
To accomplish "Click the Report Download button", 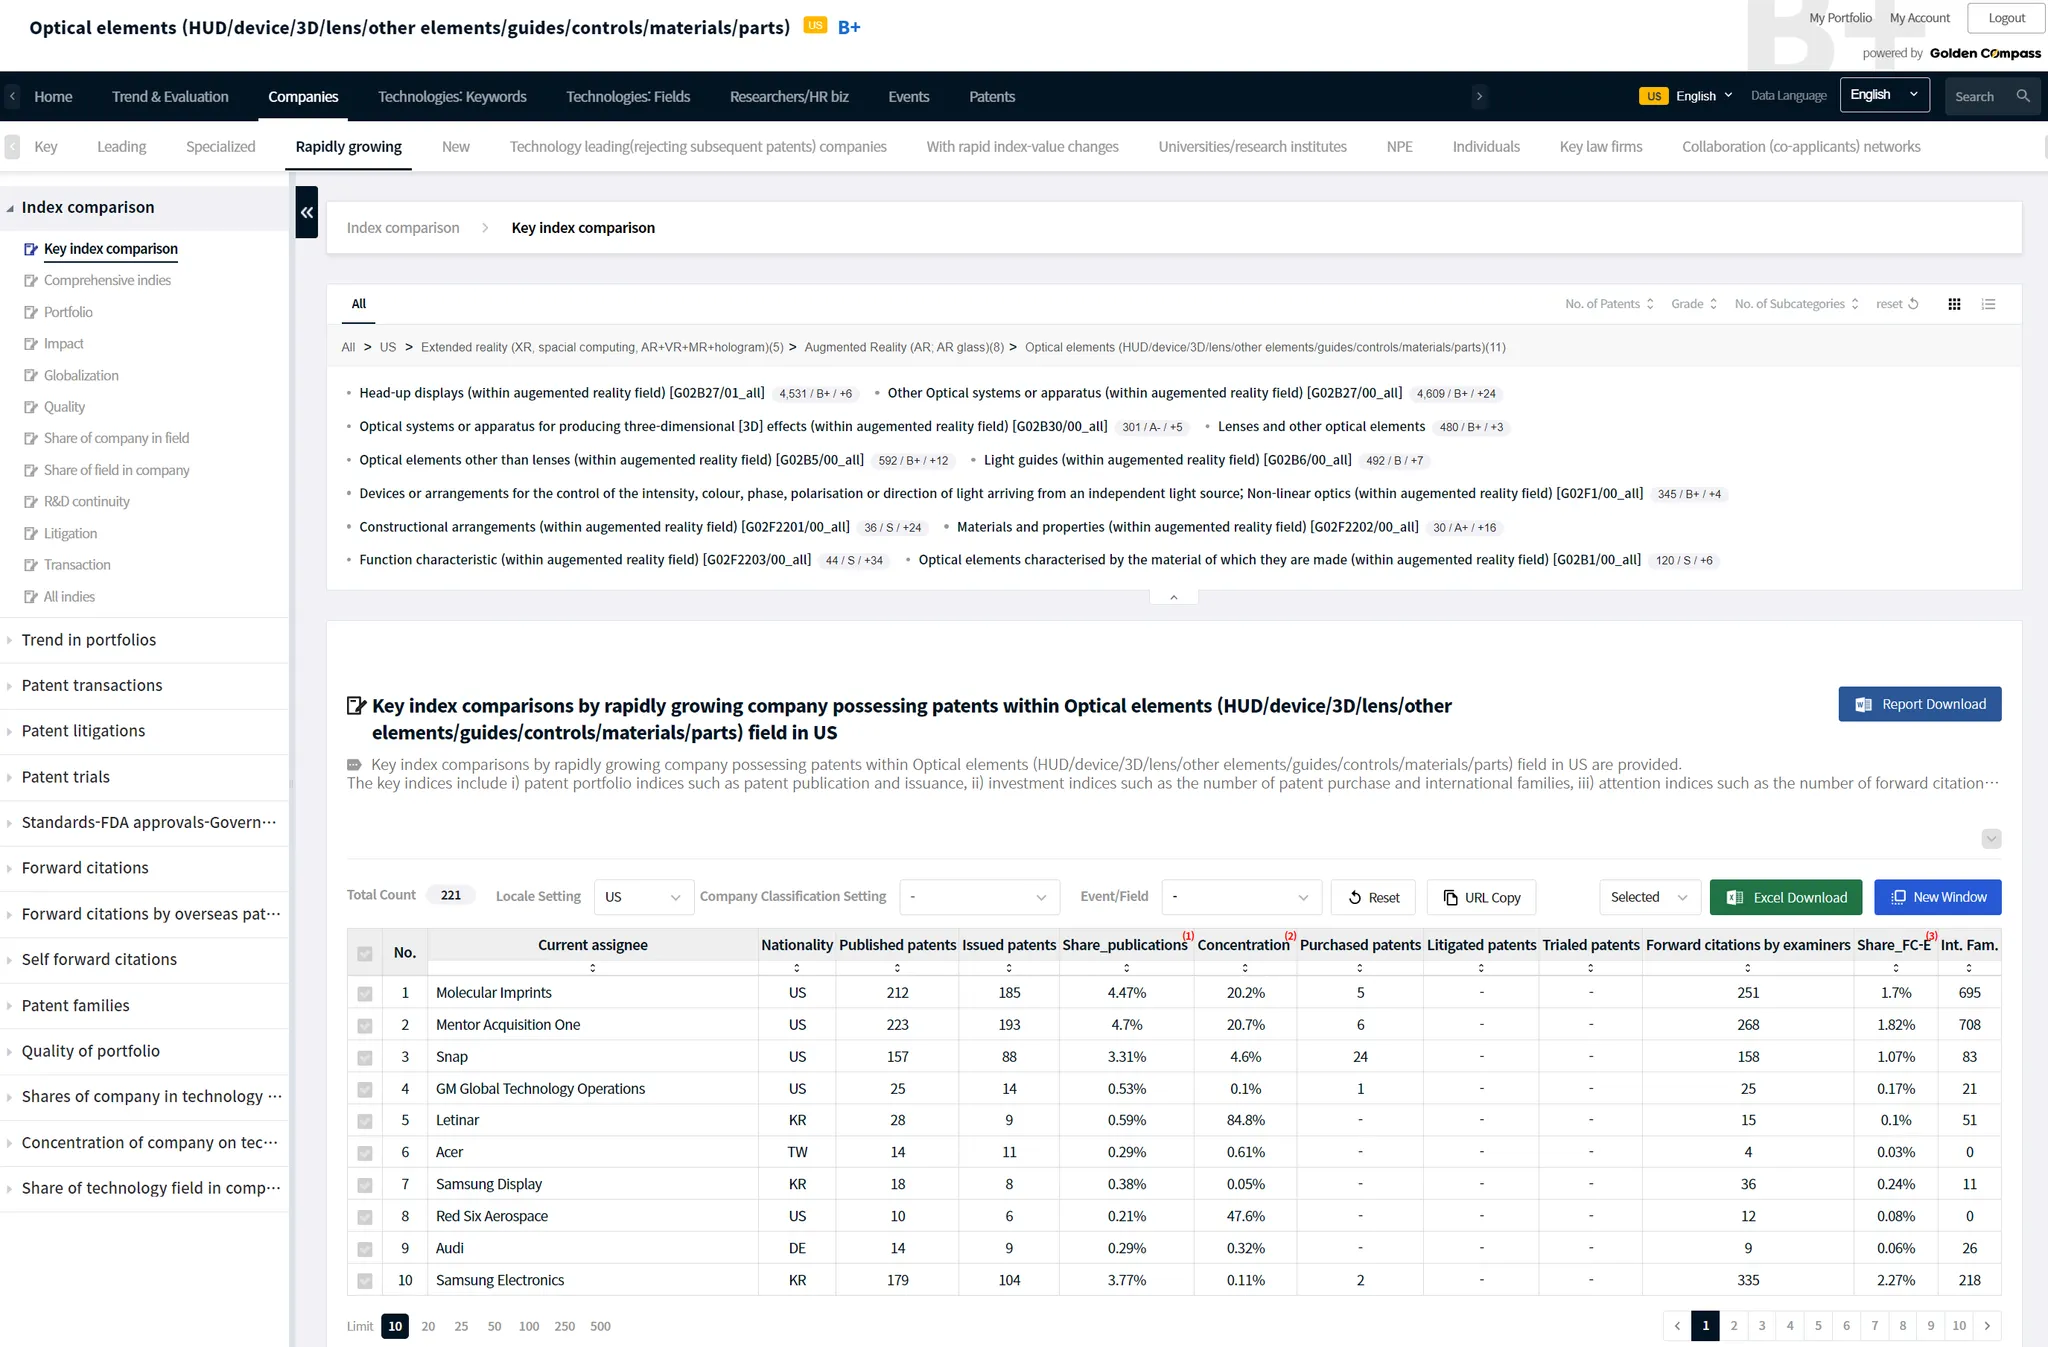I will (1919, 704).
